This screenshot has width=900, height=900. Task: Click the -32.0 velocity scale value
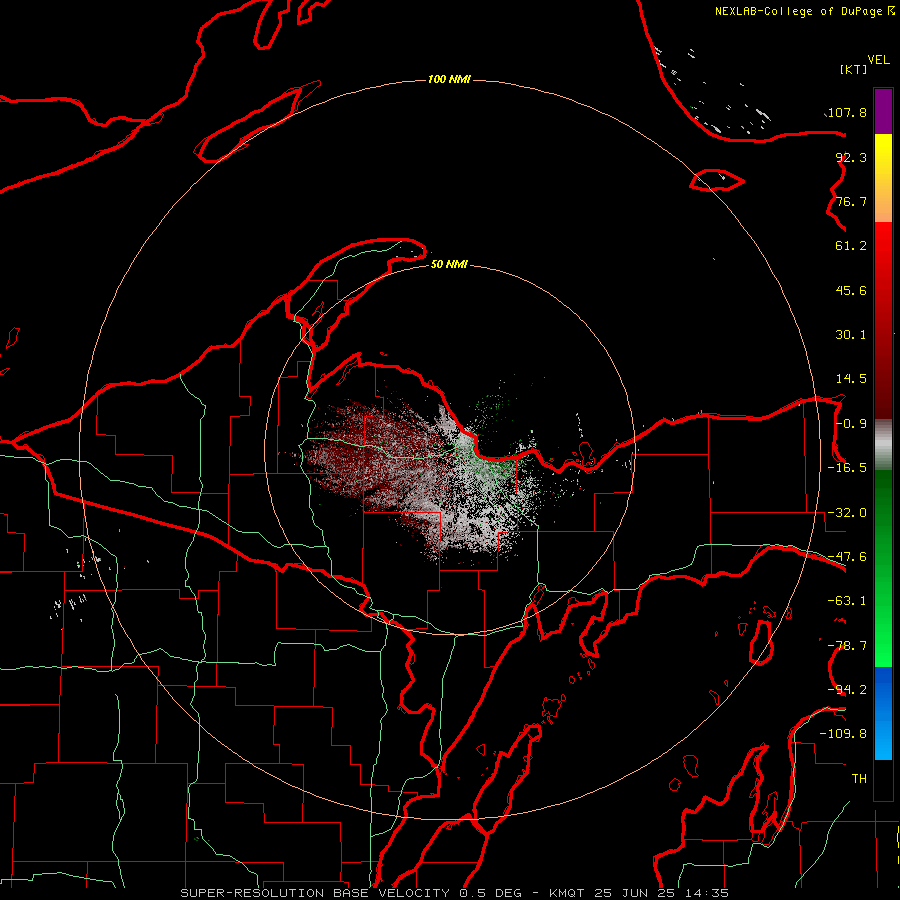click(x=847, y=513)
